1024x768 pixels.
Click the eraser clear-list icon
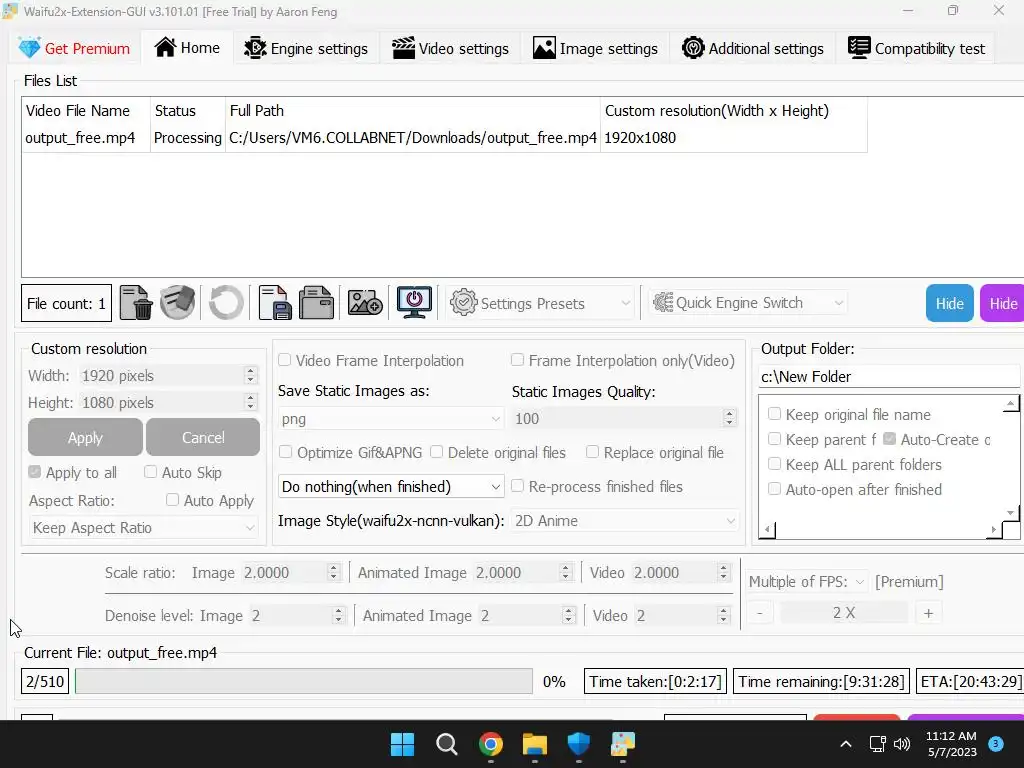[178, 303]
